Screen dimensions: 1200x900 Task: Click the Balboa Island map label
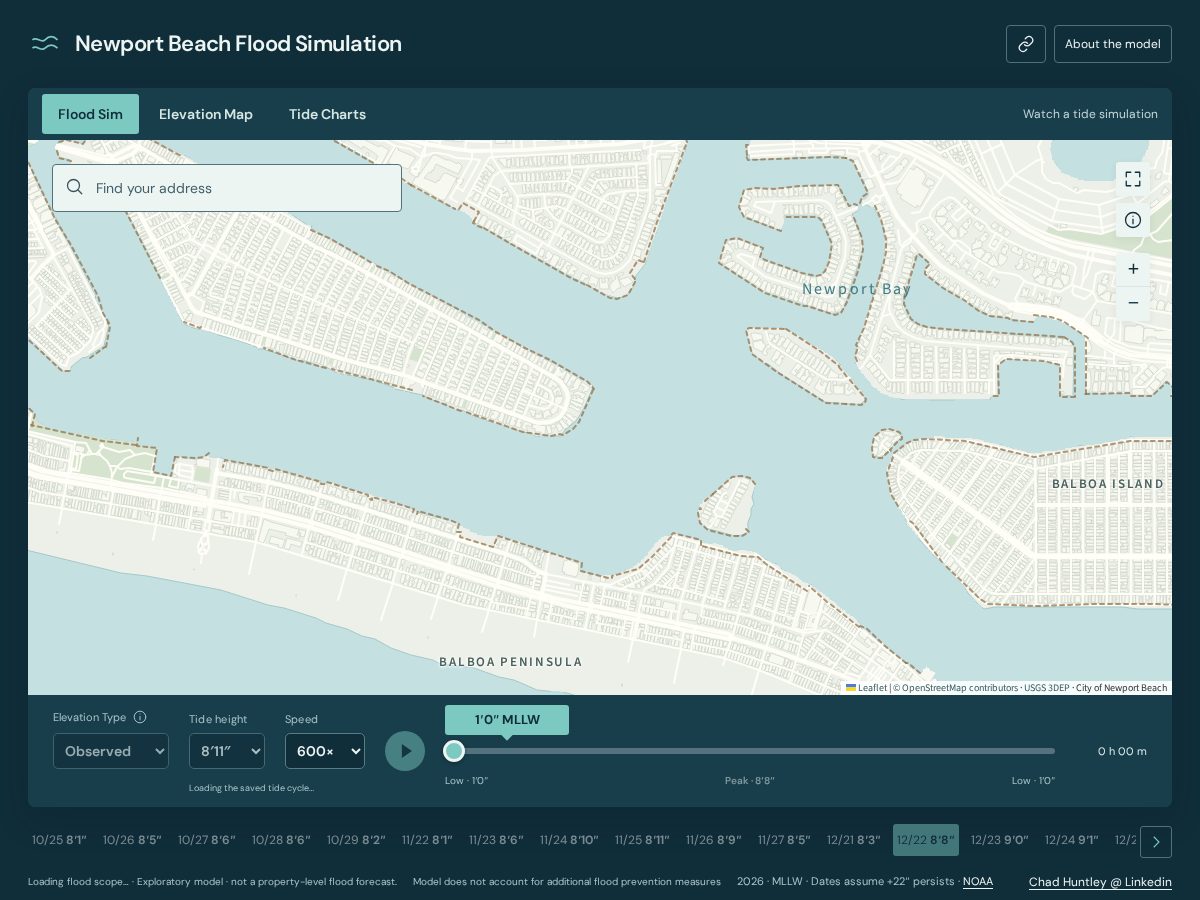click(1108, 484)
